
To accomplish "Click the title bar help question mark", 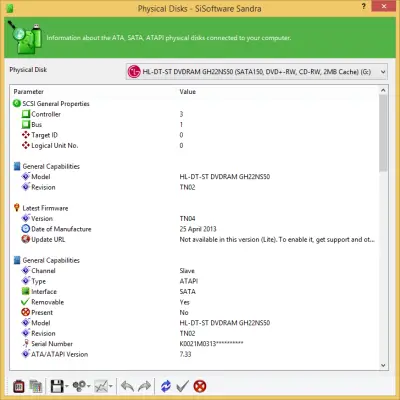I will point(364,7).
